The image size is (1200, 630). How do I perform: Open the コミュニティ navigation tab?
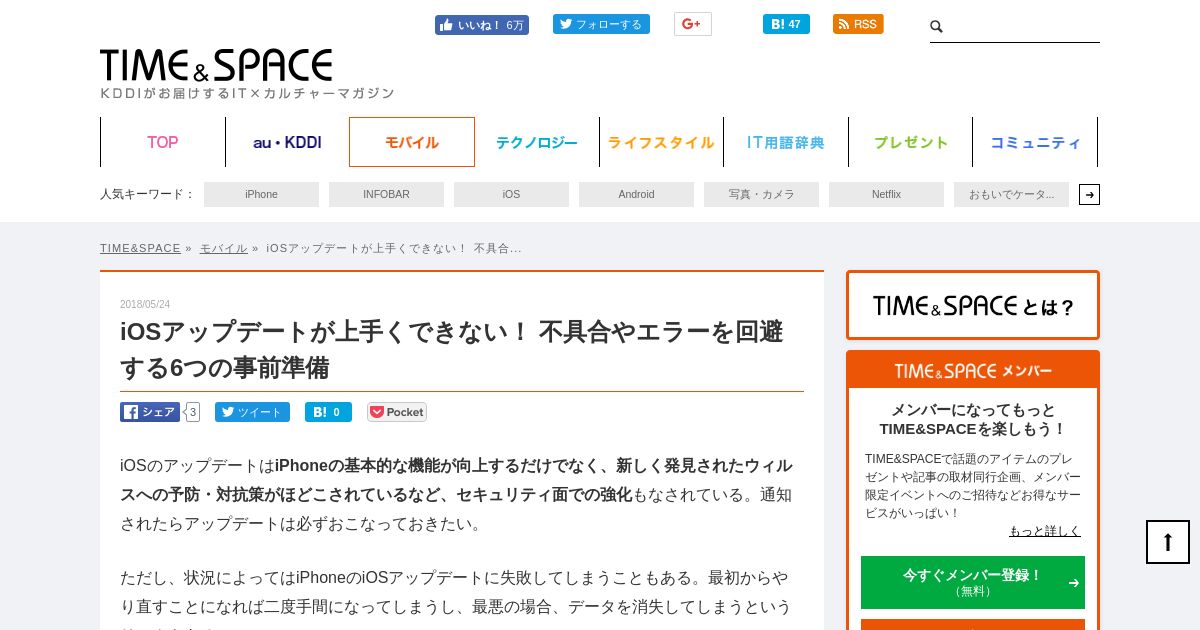[x=1035, y=142]
